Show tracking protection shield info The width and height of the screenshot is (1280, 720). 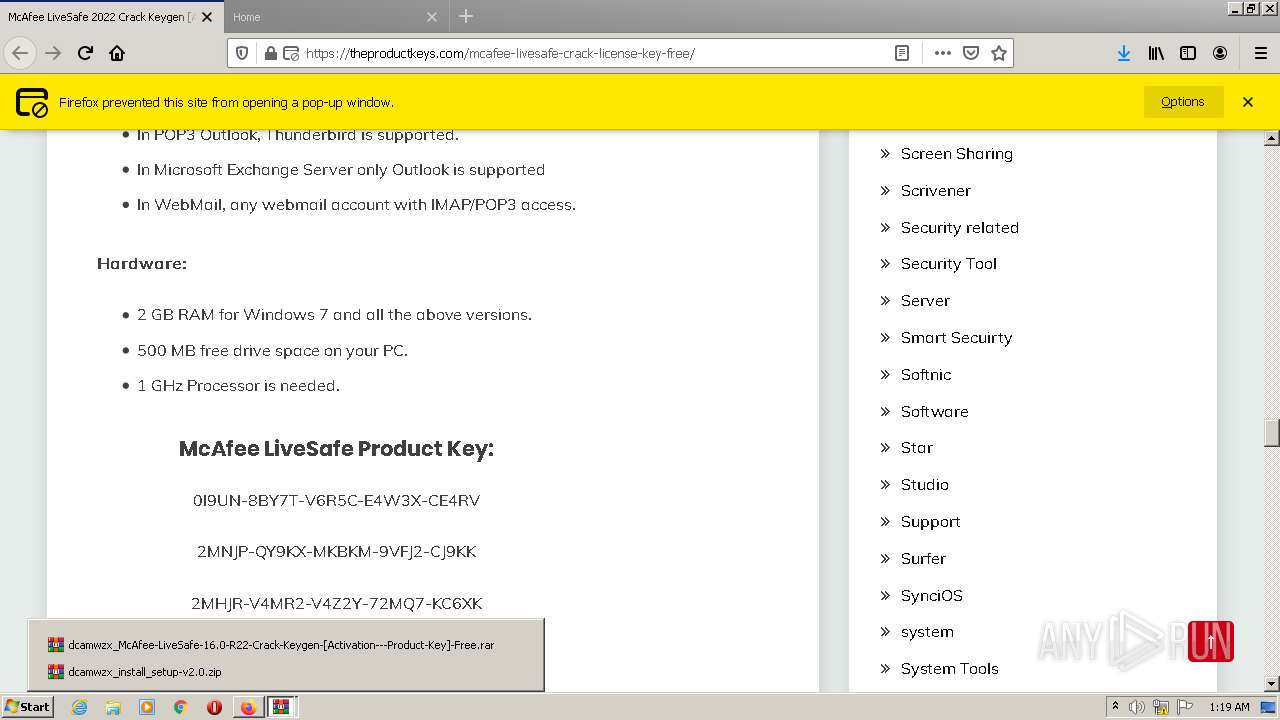click(242, 53)
